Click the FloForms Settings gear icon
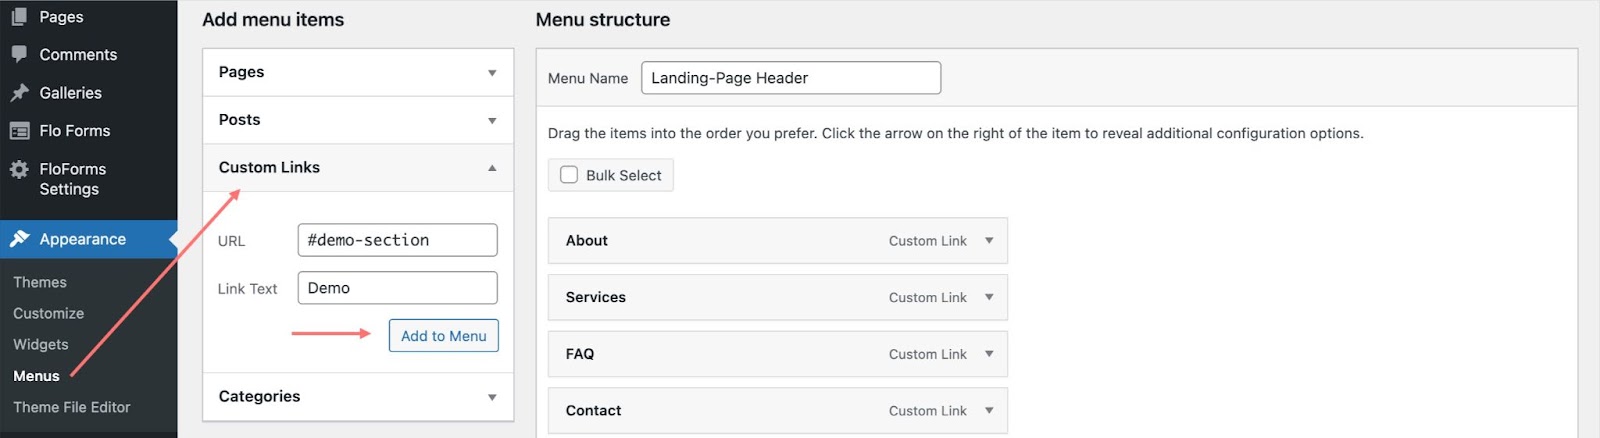1600x438 pixels. point(19,169)
